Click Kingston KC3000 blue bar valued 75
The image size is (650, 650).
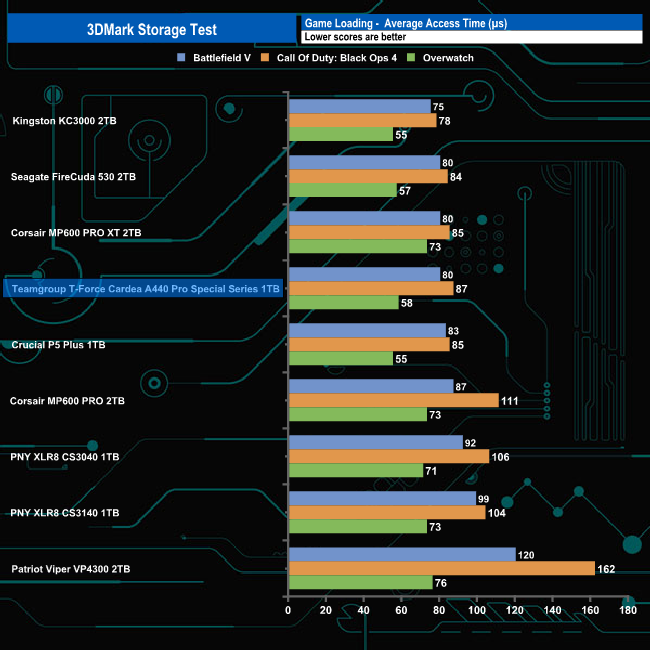point(360,107)
